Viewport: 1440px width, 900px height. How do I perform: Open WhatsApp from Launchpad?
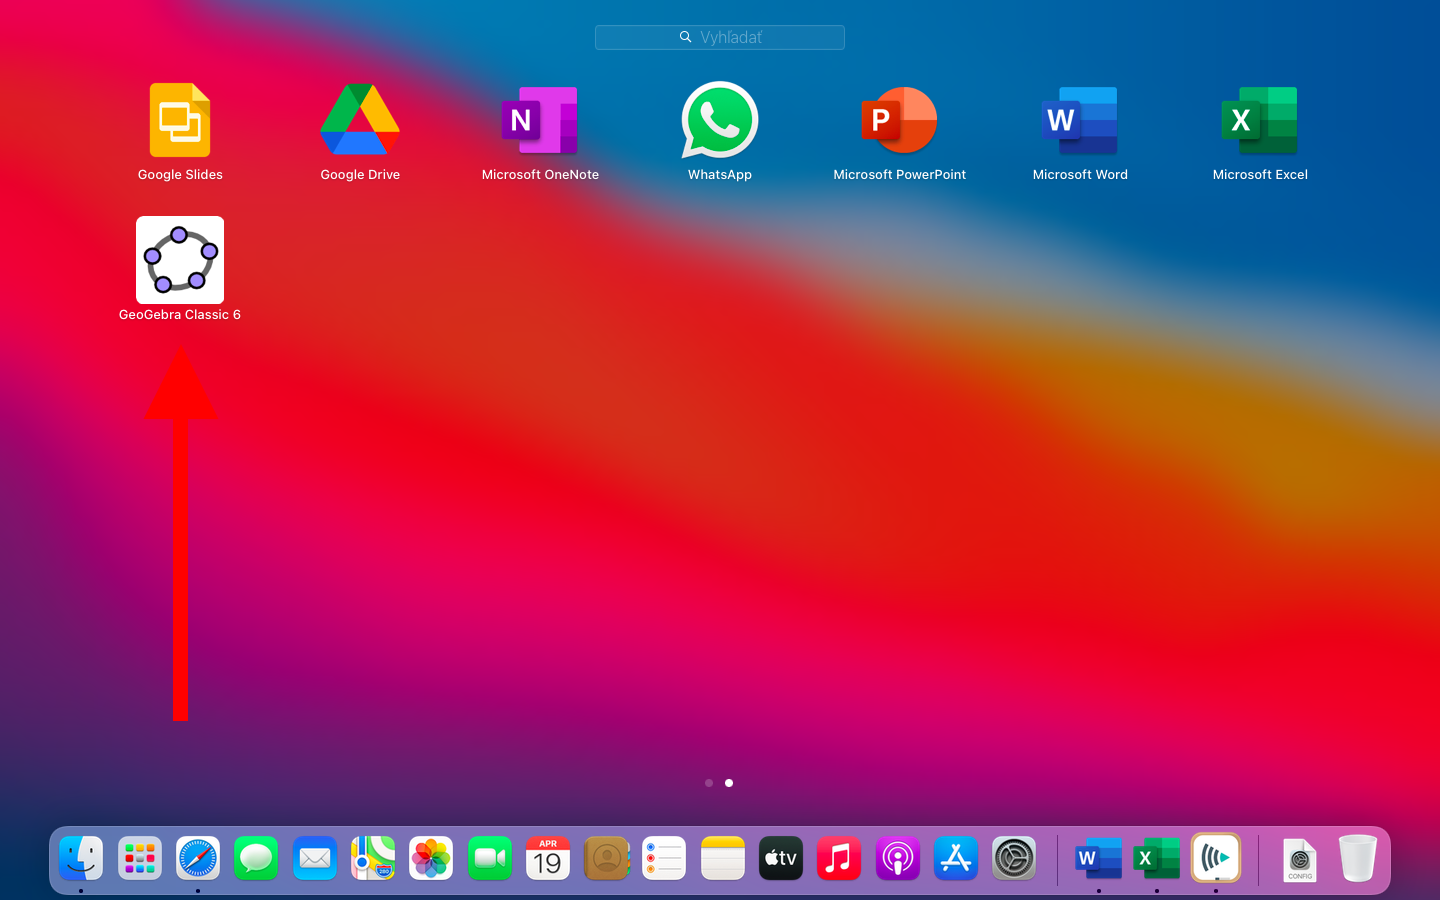(720, 121)
